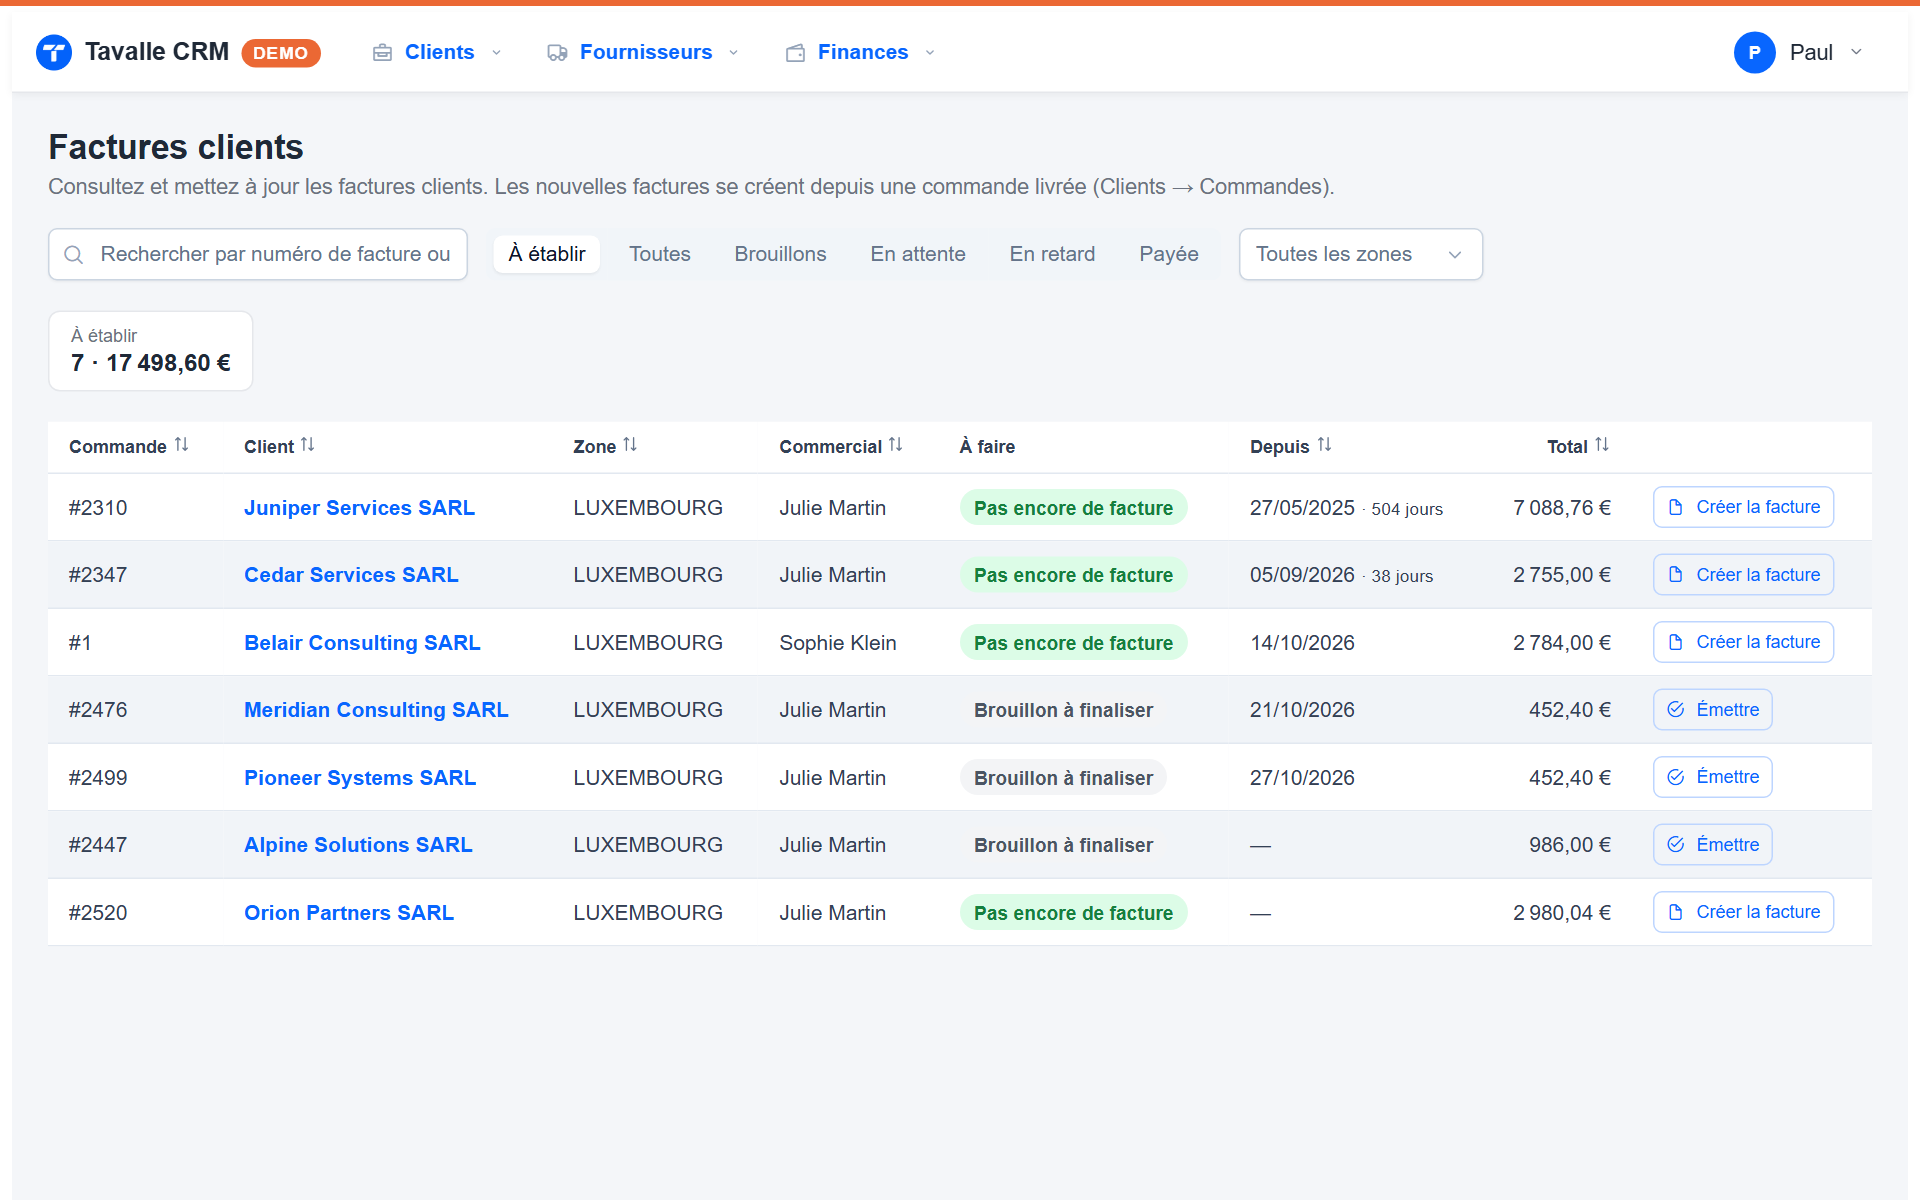Sort by Depuis date arrows
This screenshot has height=1200, width=1920.
point(1324,445)
